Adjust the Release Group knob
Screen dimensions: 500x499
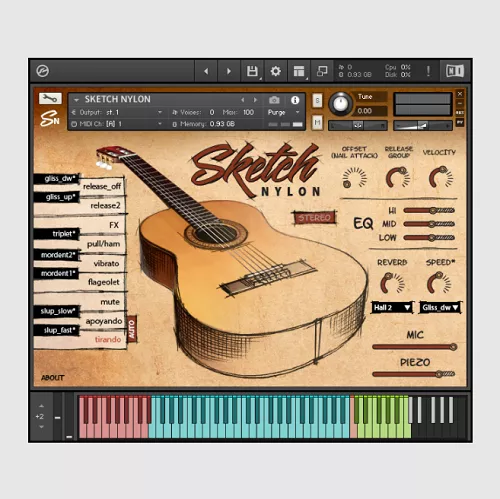point(398,177)
